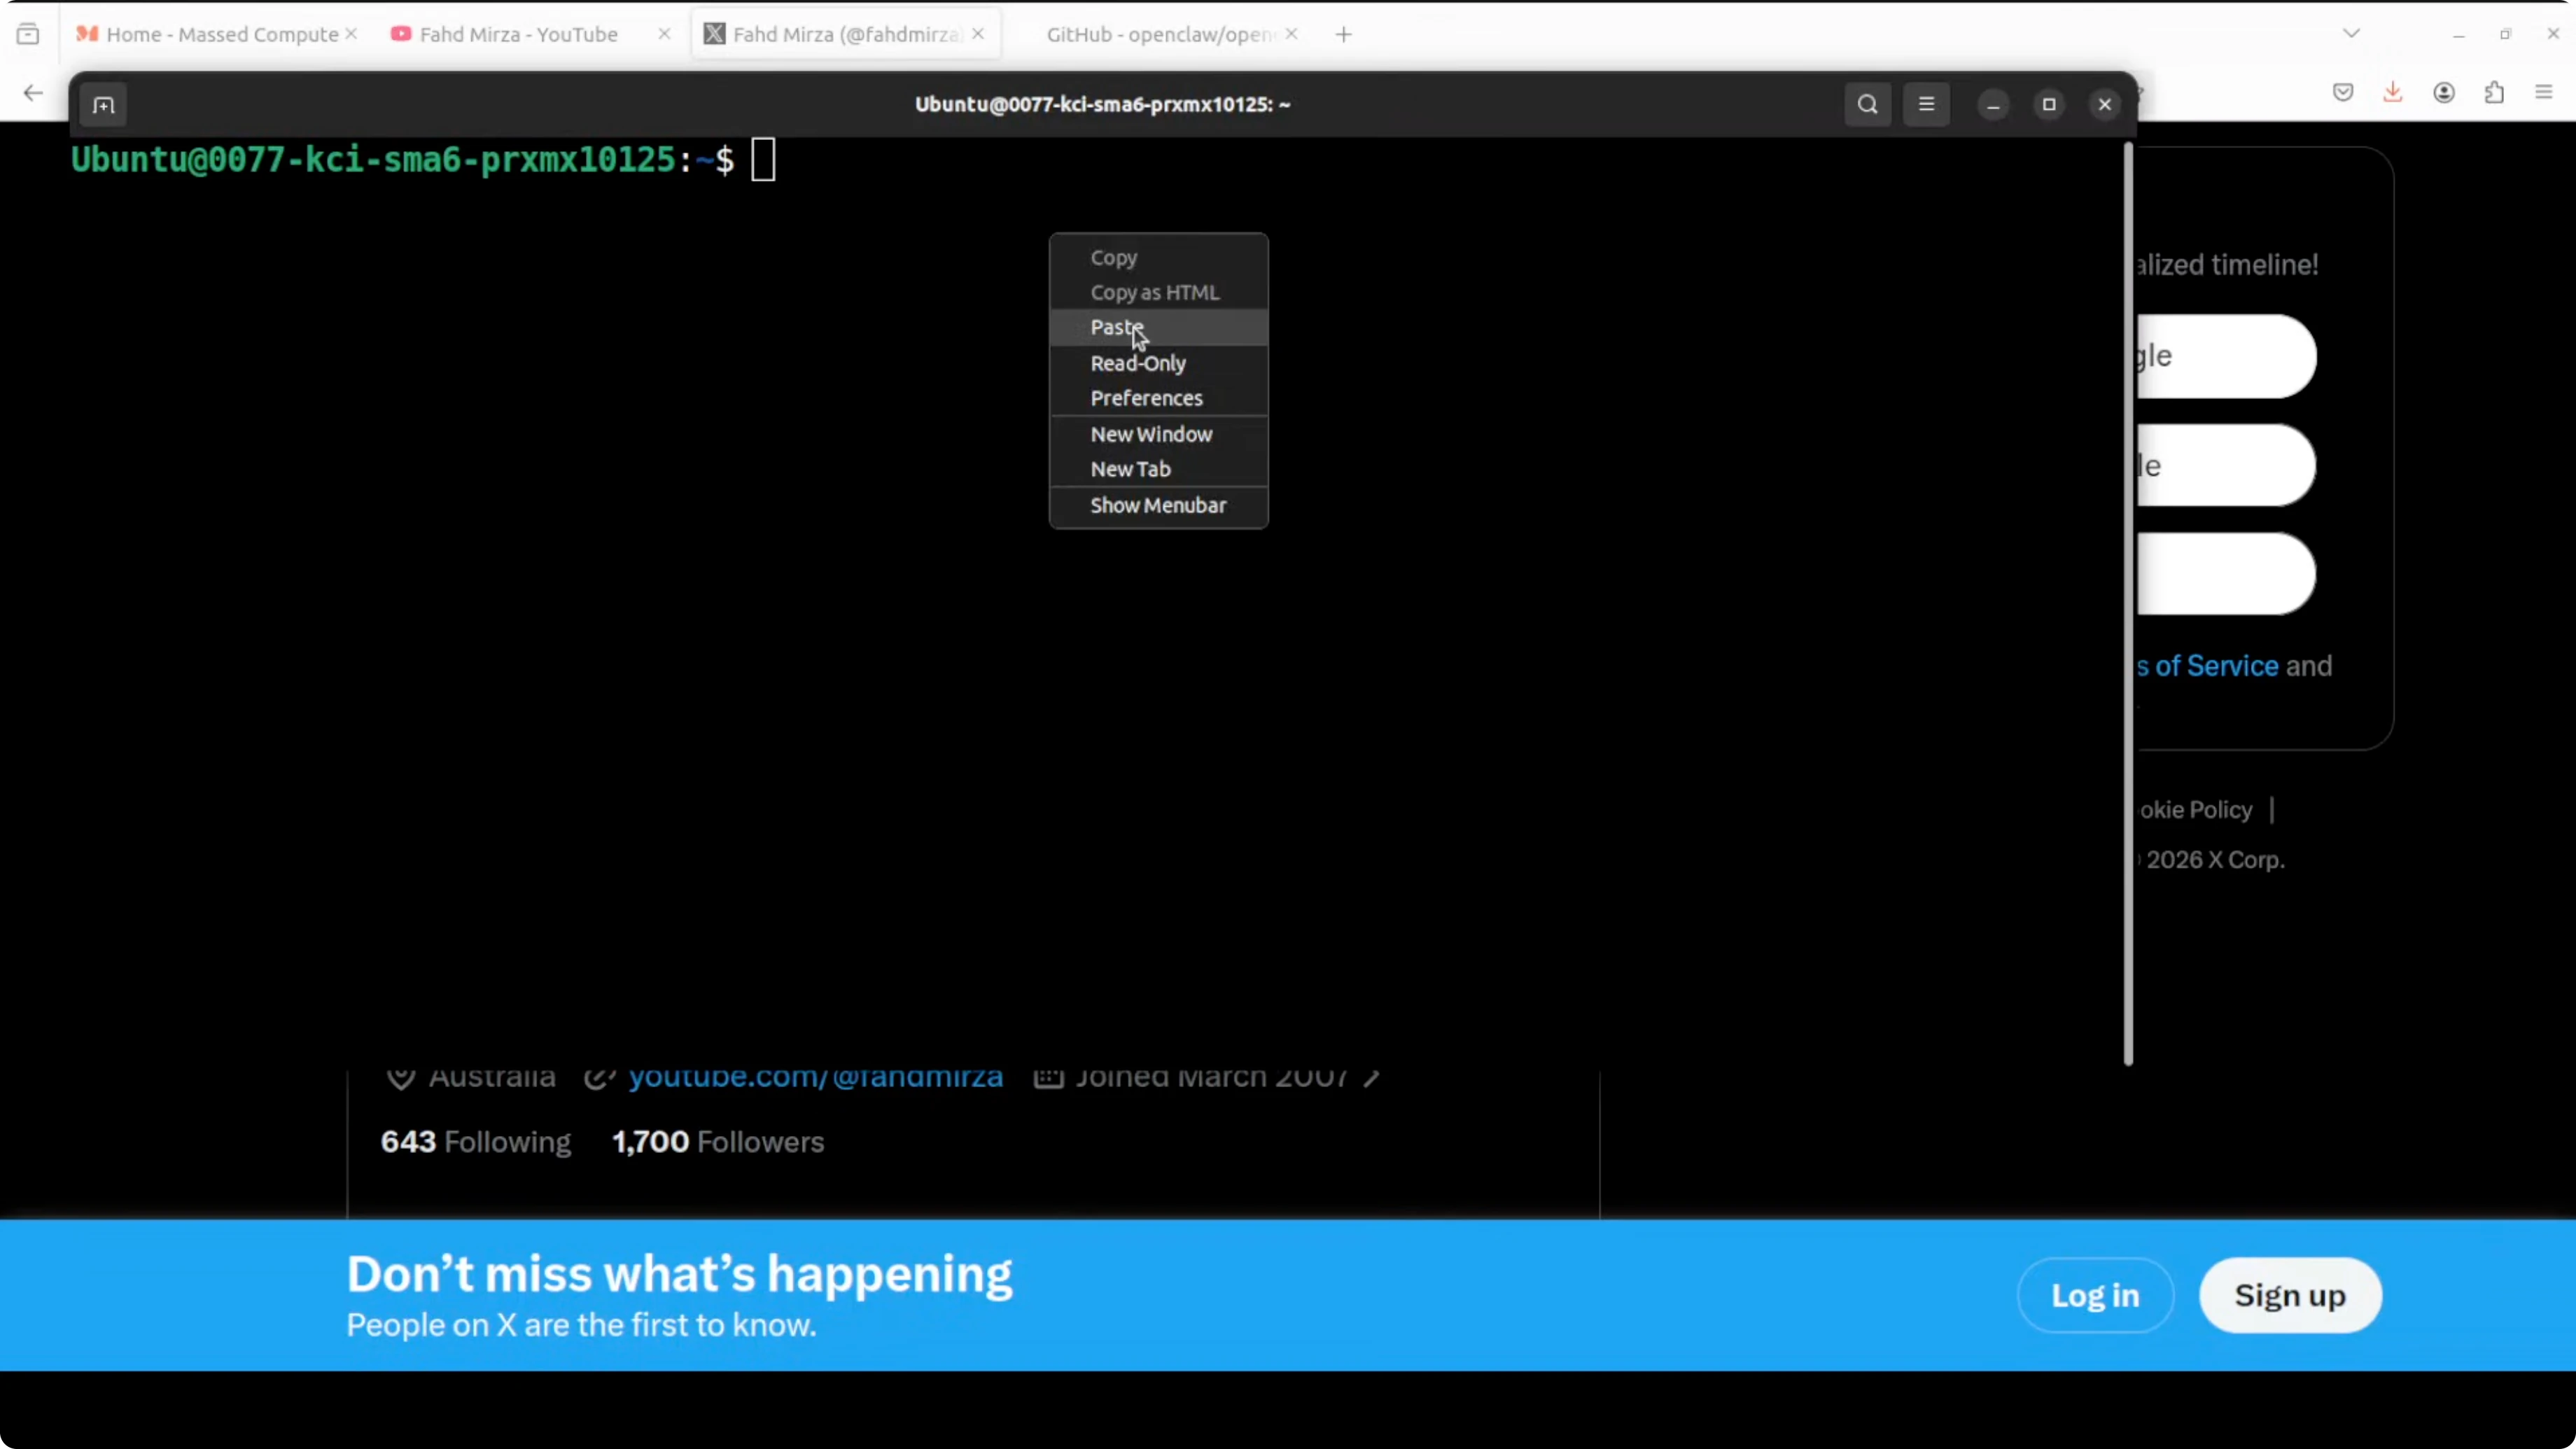Click the Firefox downloads arrow icon
The height and width of the screenshot is (1449, 2576).
2392,93
